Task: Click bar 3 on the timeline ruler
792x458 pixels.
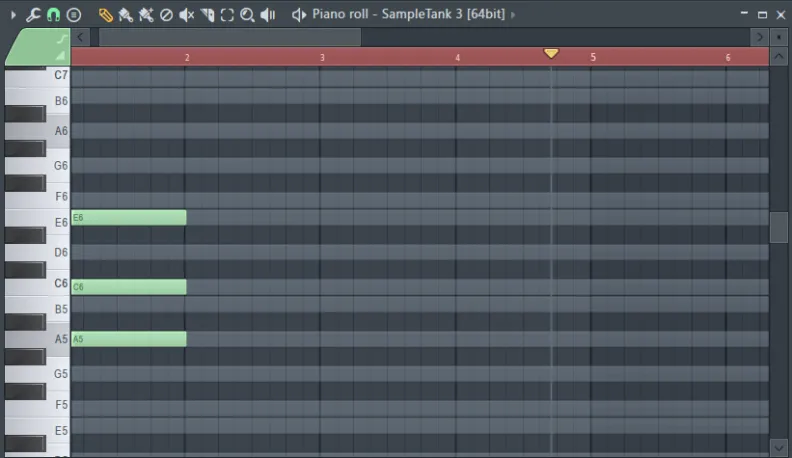Action: coord(322,58)
